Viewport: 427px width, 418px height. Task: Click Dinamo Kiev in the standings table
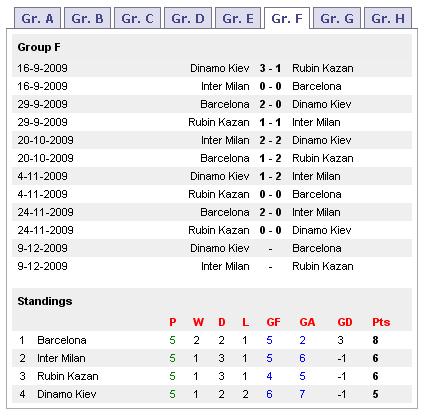[67, 394]
